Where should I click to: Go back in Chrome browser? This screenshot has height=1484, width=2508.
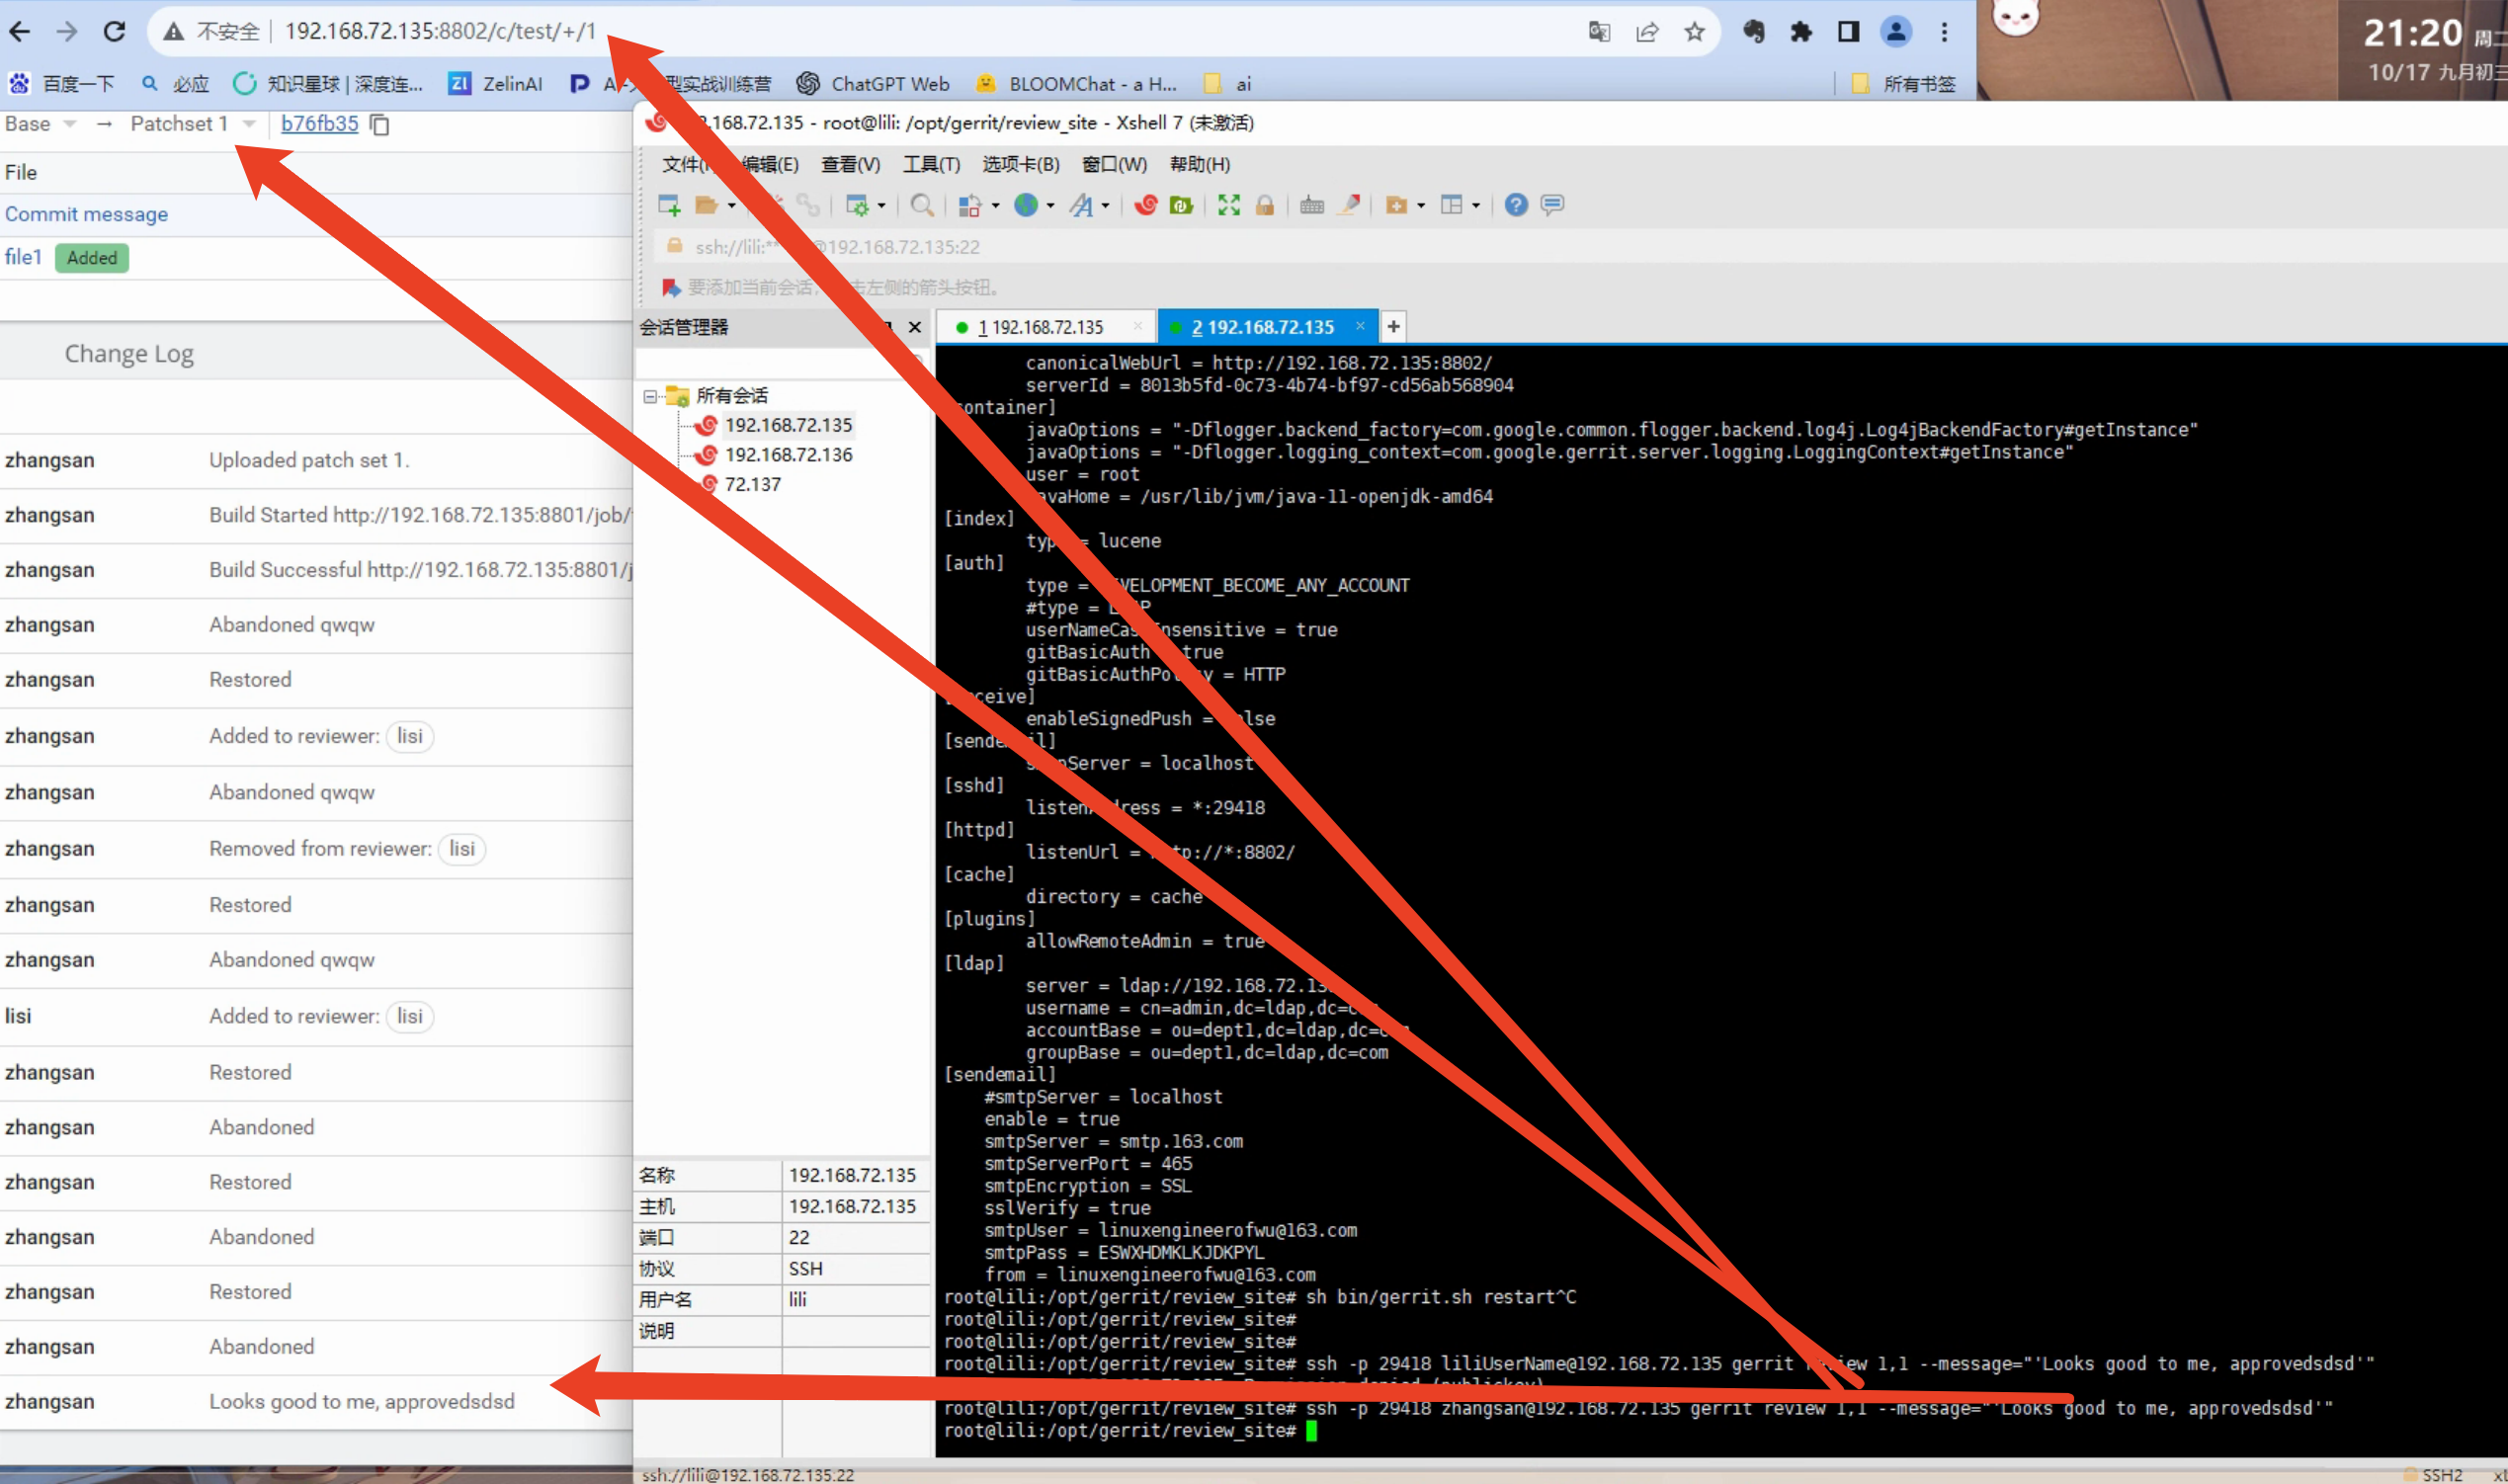[x=19, y=32]
